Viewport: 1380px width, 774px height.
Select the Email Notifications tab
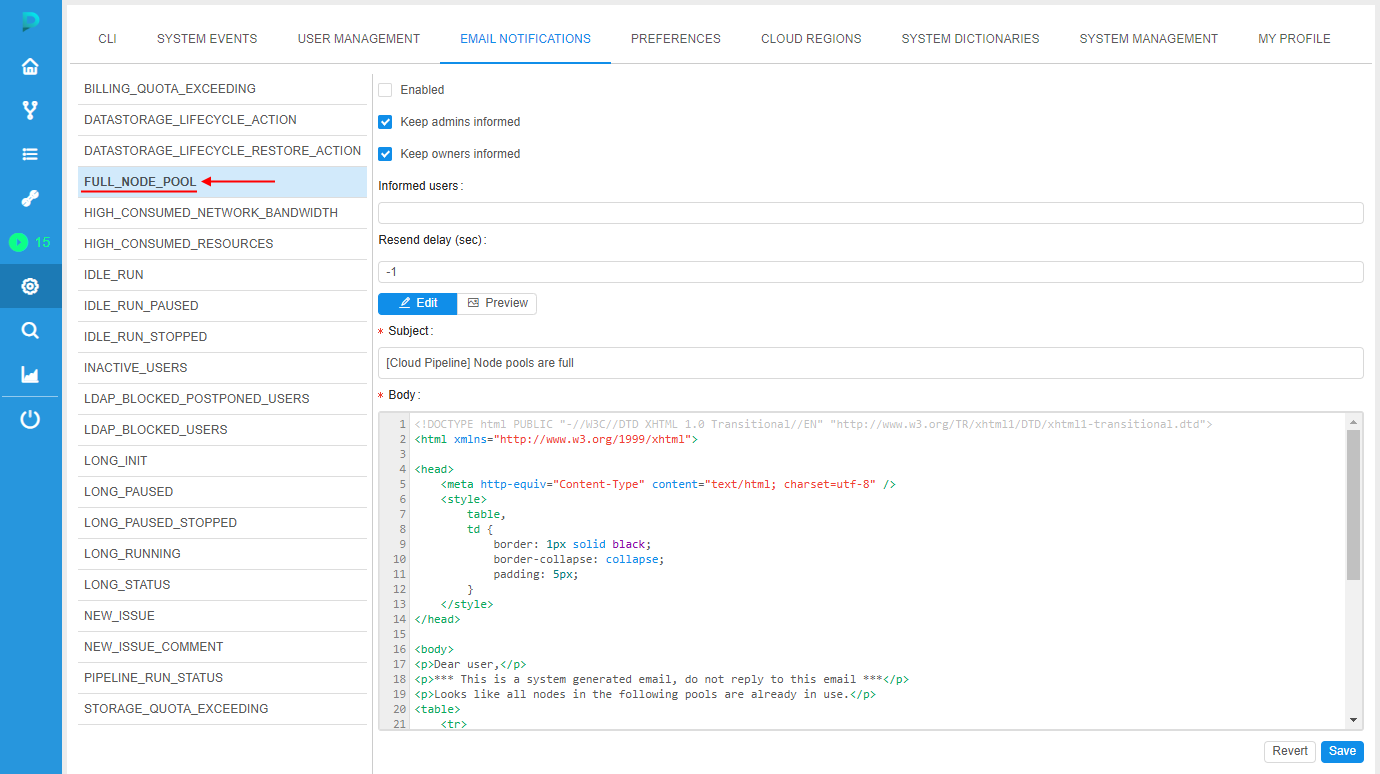(525, 39)
